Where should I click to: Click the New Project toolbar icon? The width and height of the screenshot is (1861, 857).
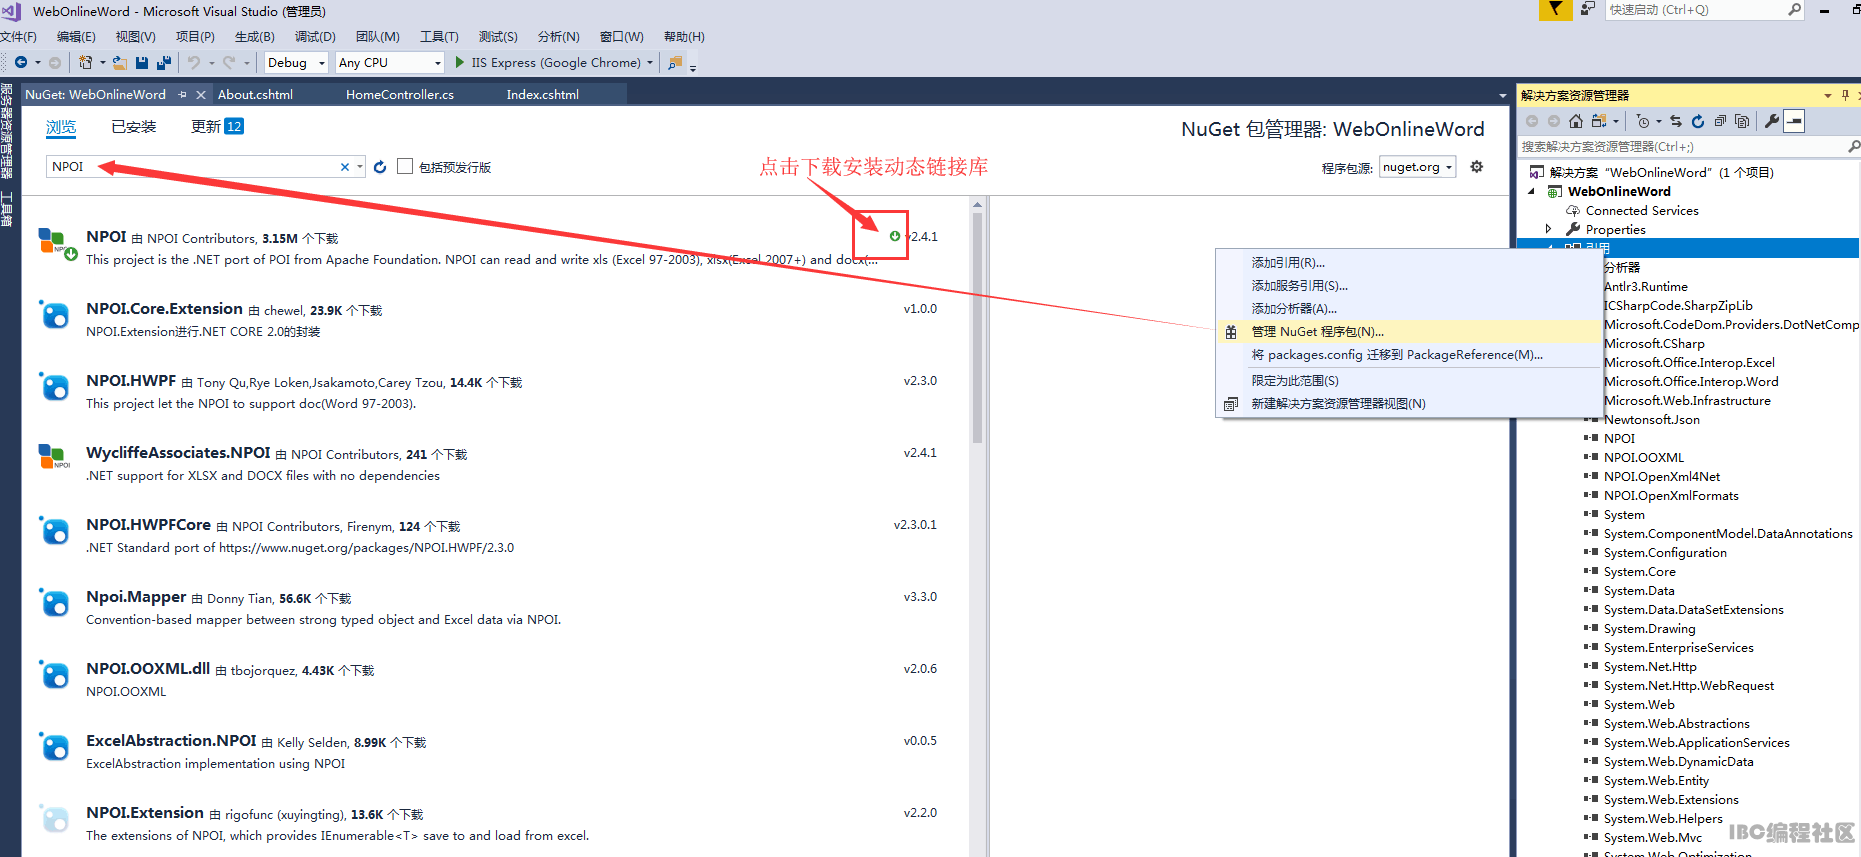pyautogui.click(x=85, y=62)
